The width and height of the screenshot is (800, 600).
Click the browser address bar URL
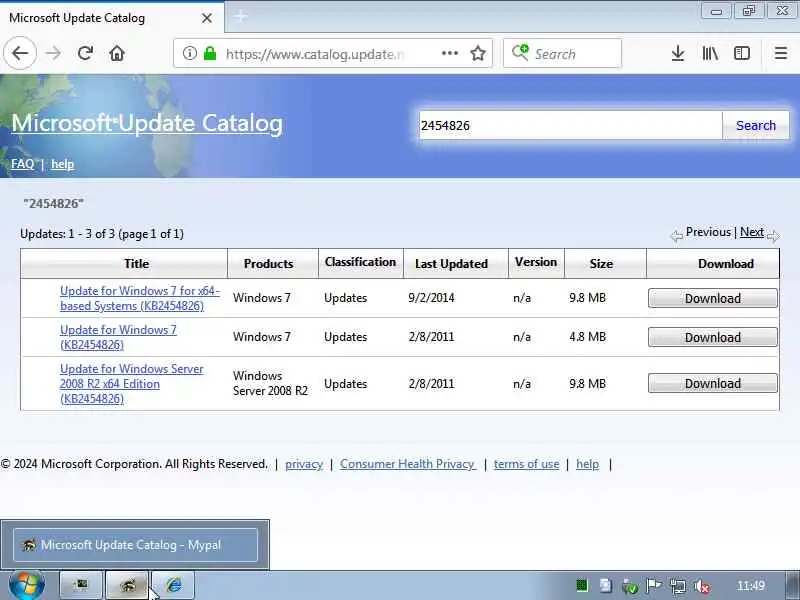[x=315, y=54]
